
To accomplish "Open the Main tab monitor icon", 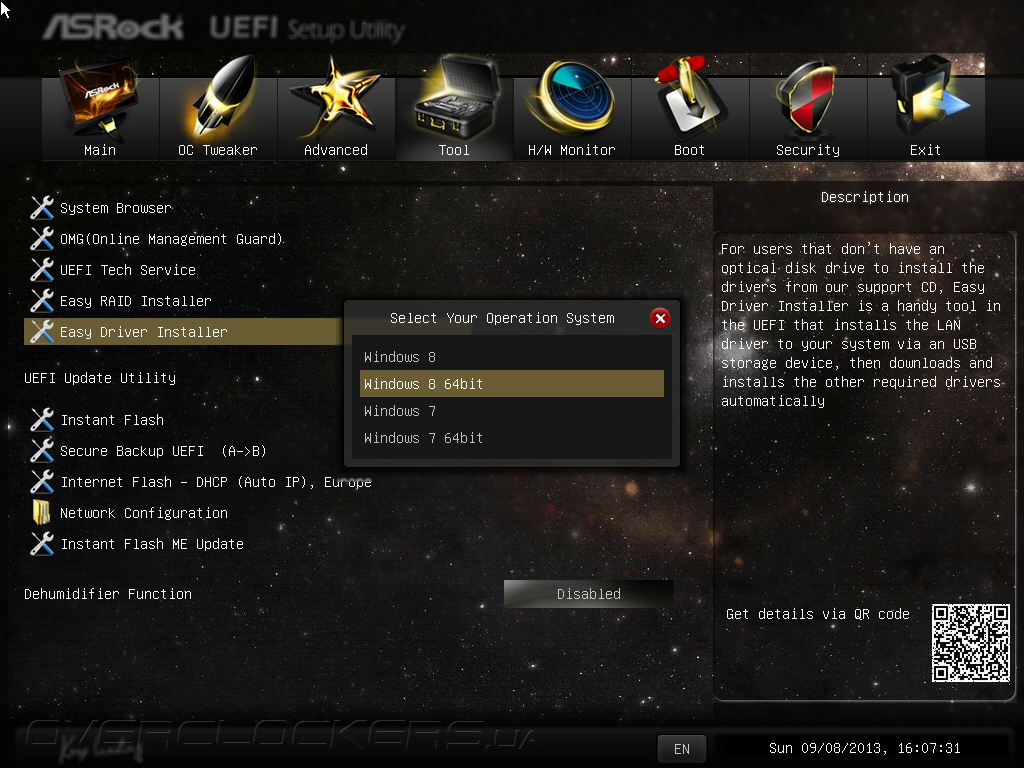I will [99, 98].
